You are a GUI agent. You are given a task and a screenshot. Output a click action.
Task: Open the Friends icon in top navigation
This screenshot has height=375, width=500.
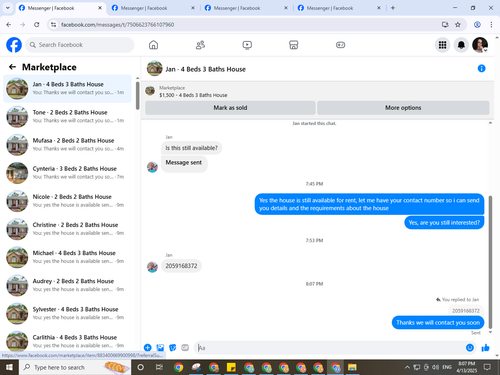pyautogui.click(x=200, y=45)
